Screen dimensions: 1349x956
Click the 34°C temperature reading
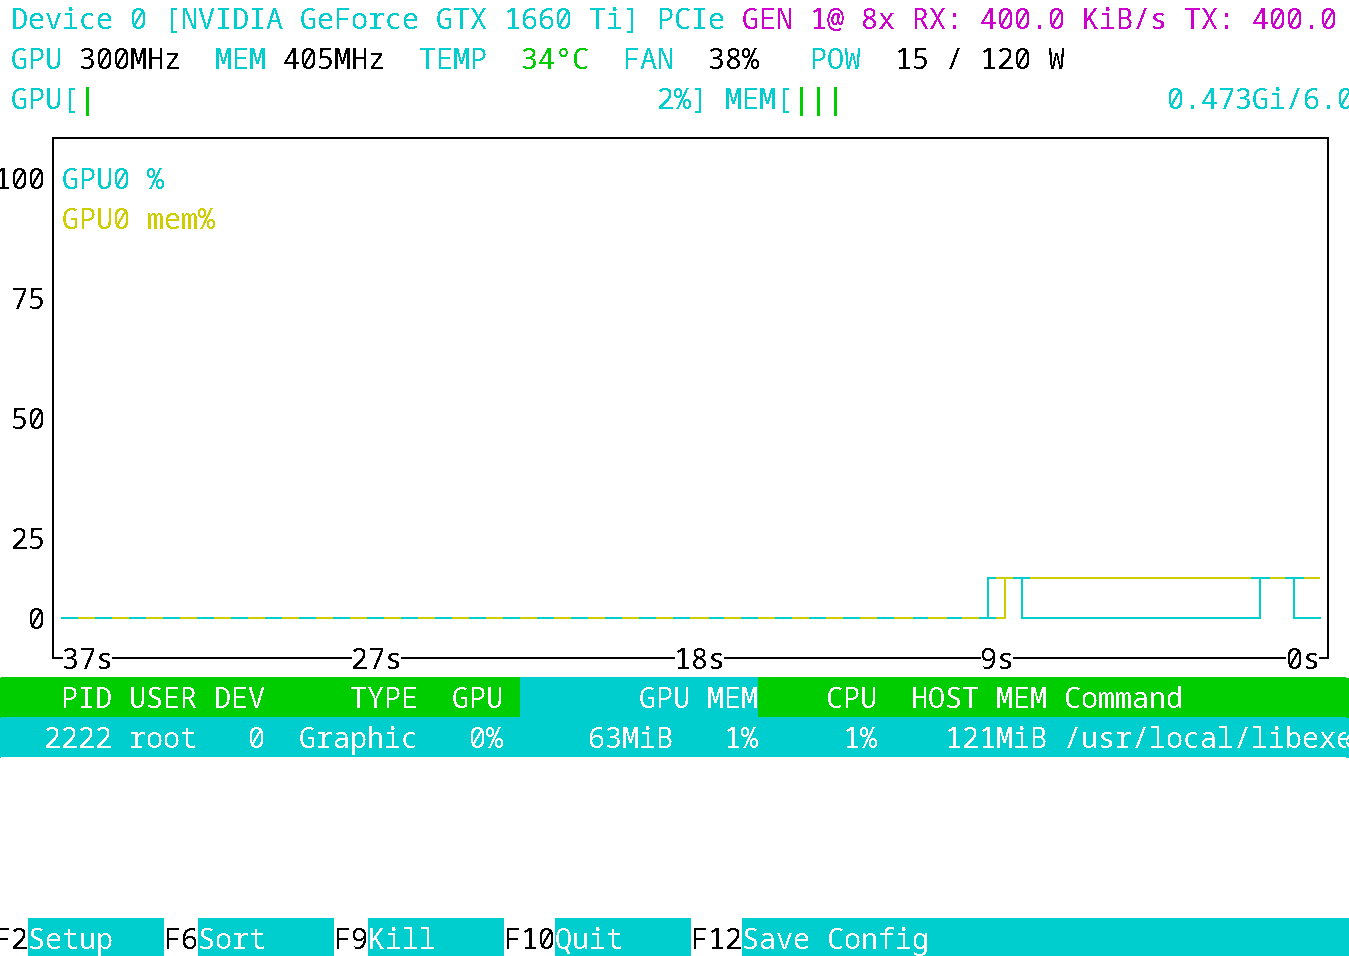point(554,60)
